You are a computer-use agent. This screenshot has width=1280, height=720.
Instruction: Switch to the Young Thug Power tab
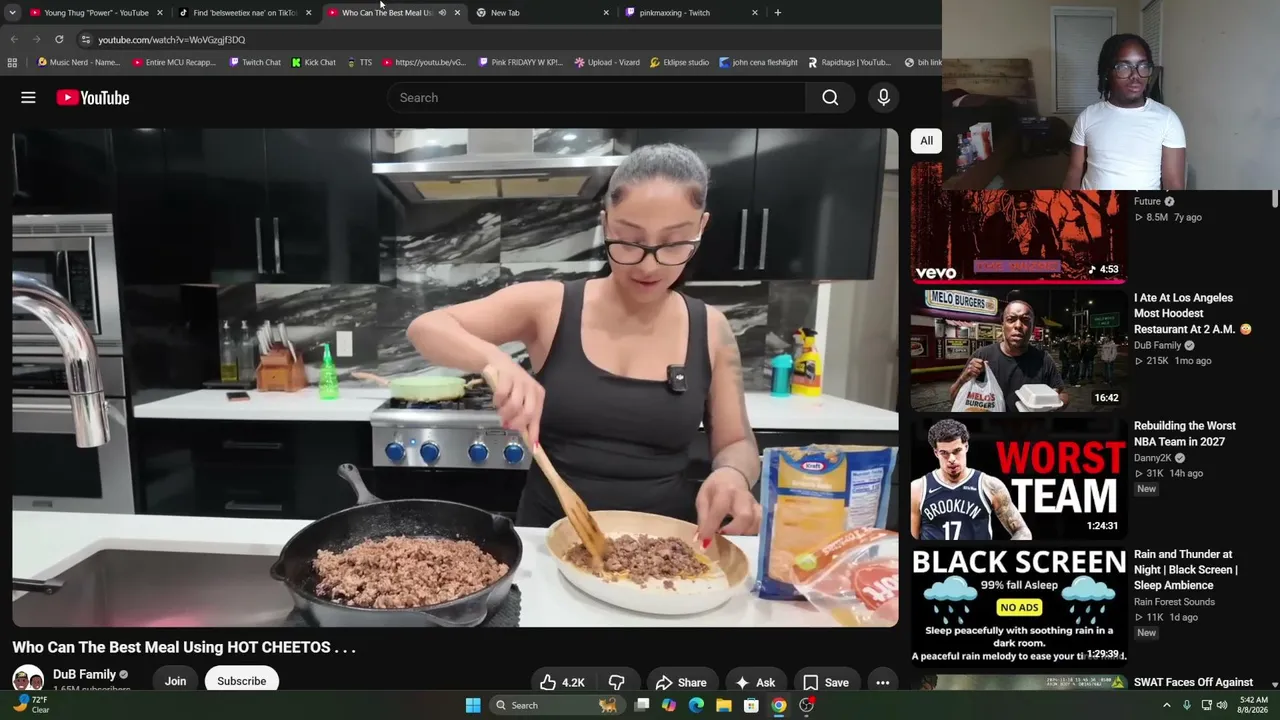tap(96, 13)
